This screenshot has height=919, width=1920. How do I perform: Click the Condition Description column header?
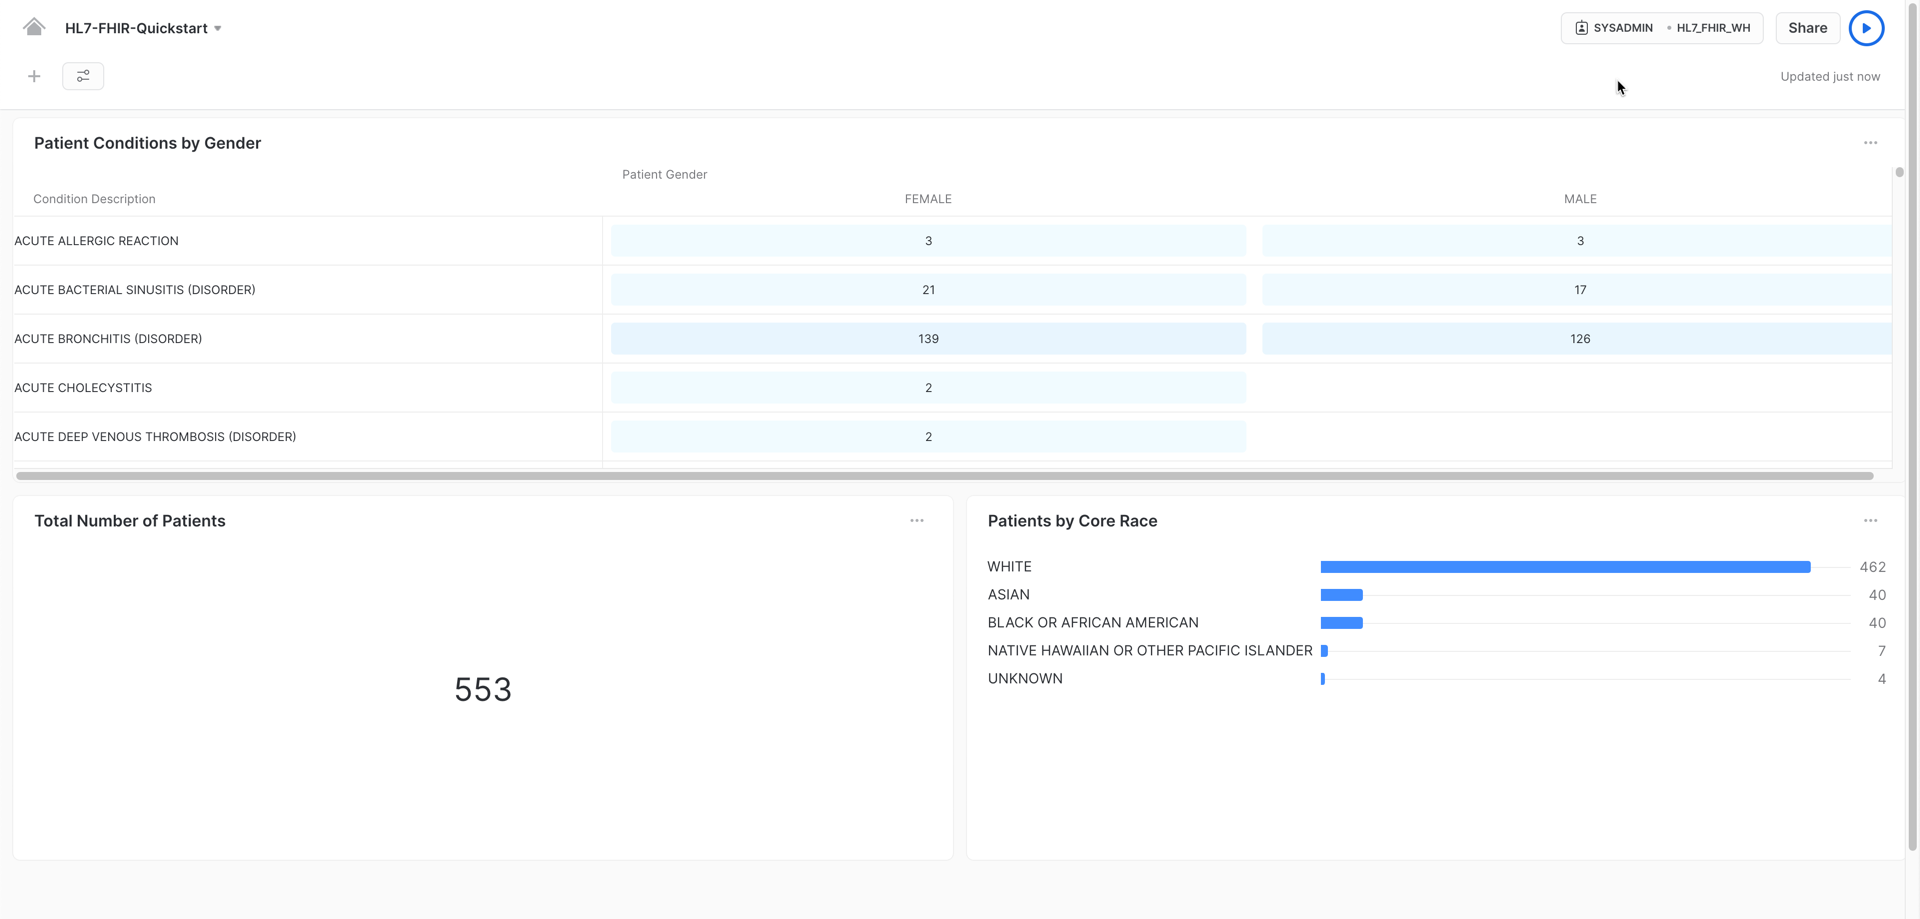pos(94,199)
